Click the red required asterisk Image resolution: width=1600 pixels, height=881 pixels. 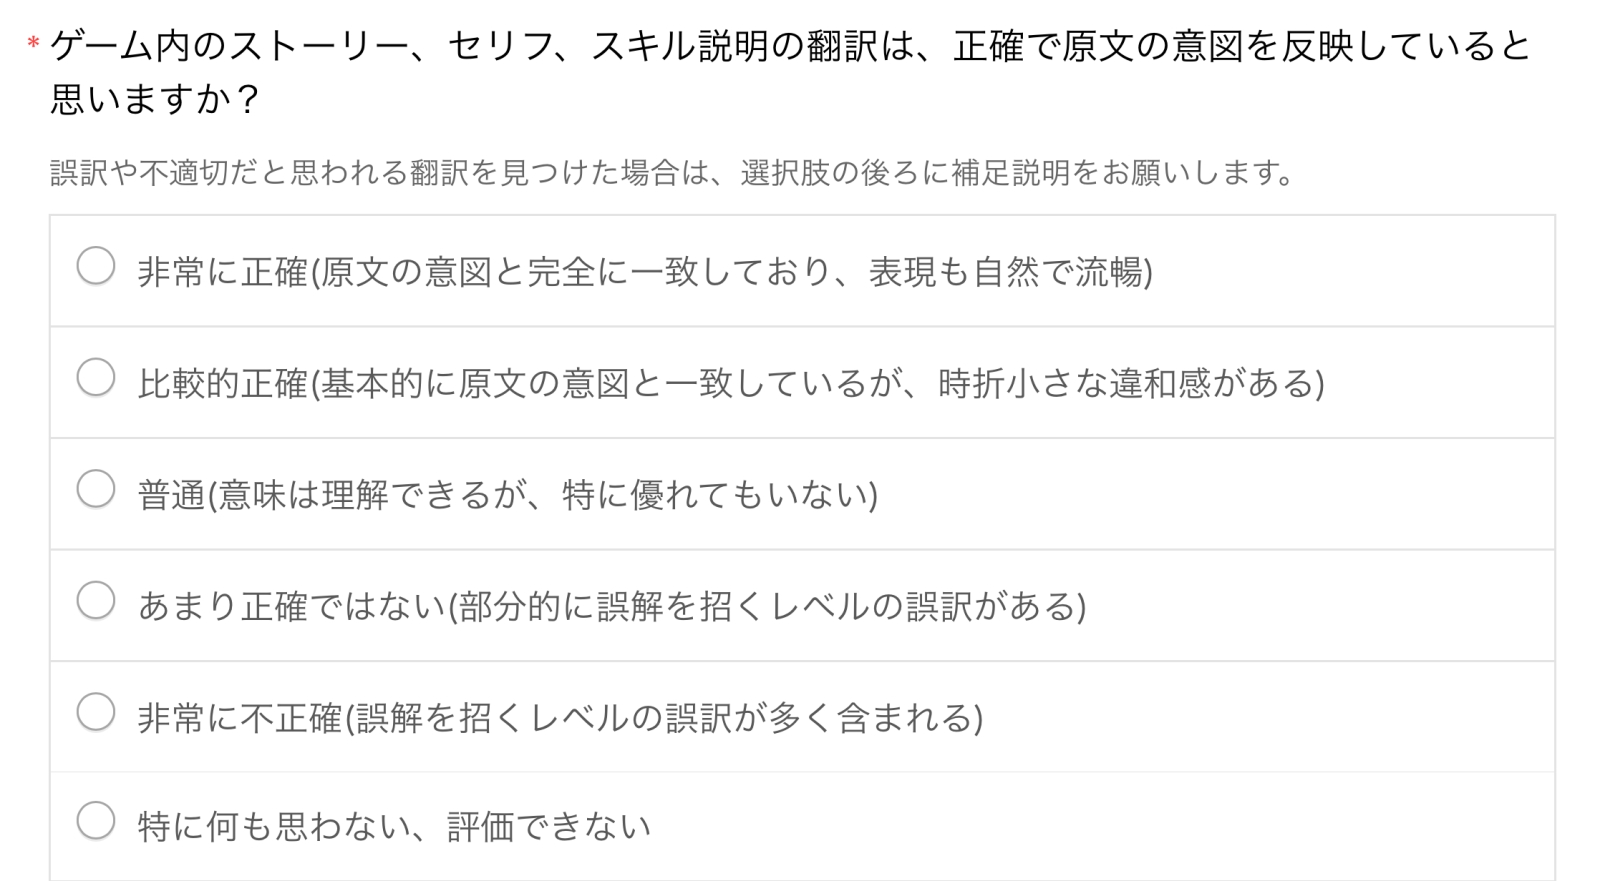tap(34, 44)
